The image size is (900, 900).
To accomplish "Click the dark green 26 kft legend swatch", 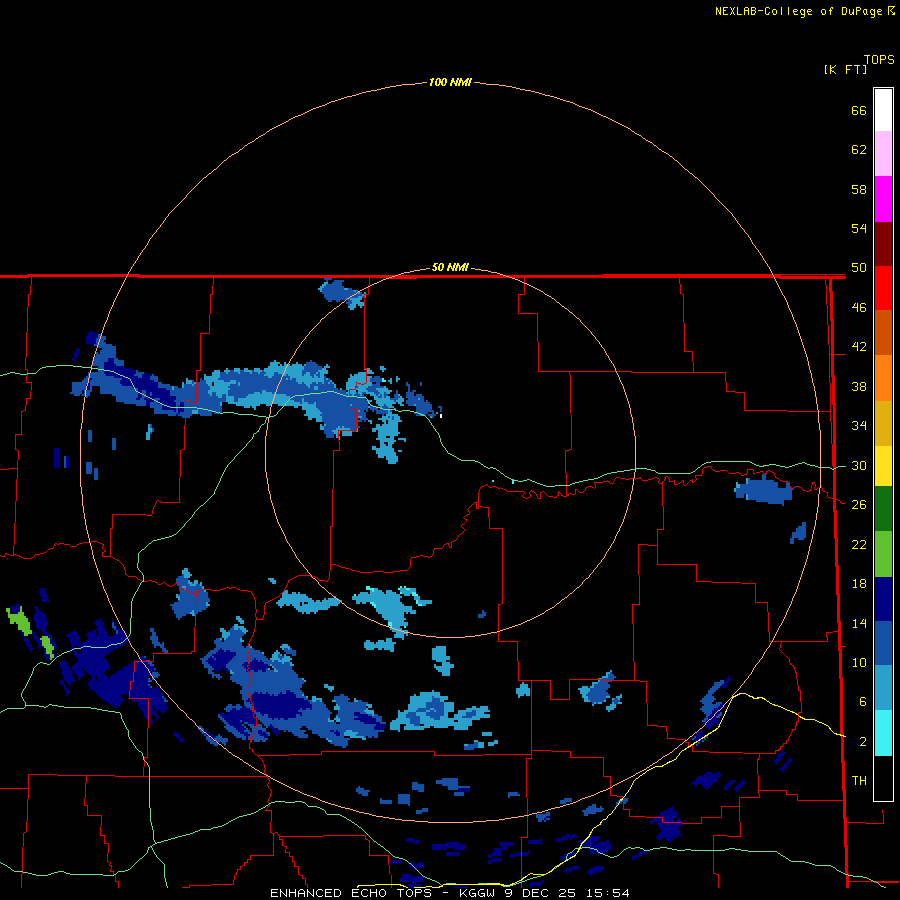I will 883,509.
